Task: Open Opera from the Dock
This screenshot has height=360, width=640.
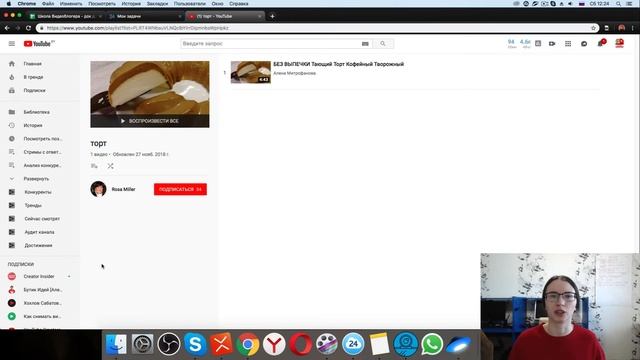Action: 300,344
